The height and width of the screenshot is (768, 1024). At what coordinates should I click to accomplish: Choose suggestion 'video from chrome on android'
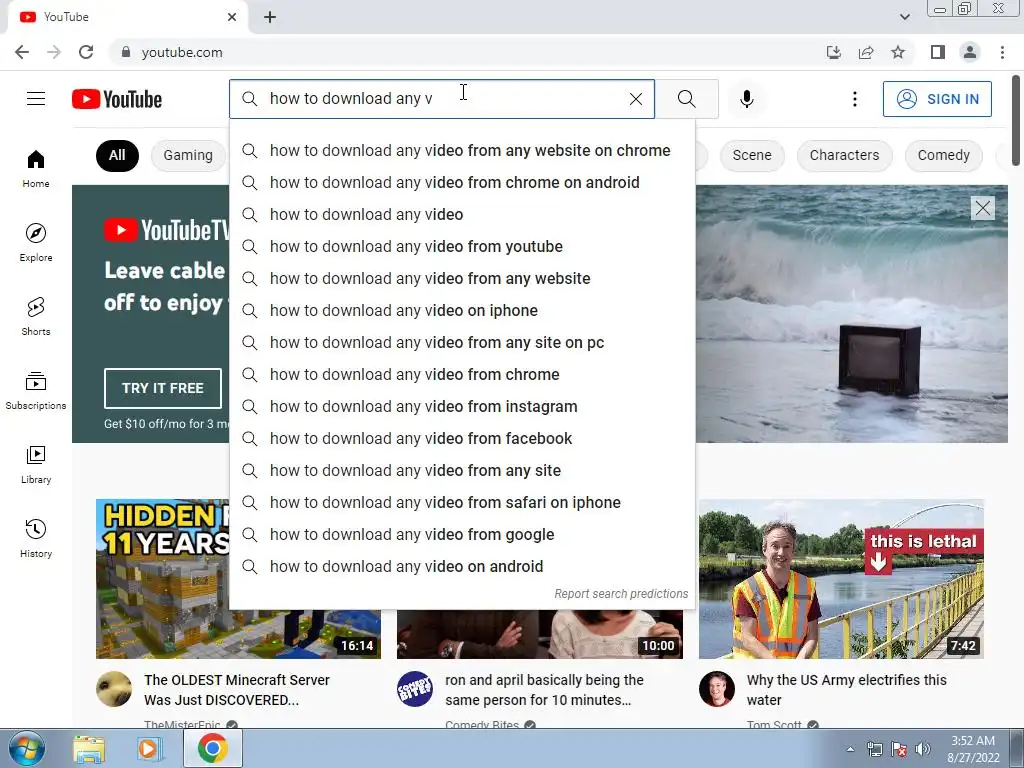point(462,182)
